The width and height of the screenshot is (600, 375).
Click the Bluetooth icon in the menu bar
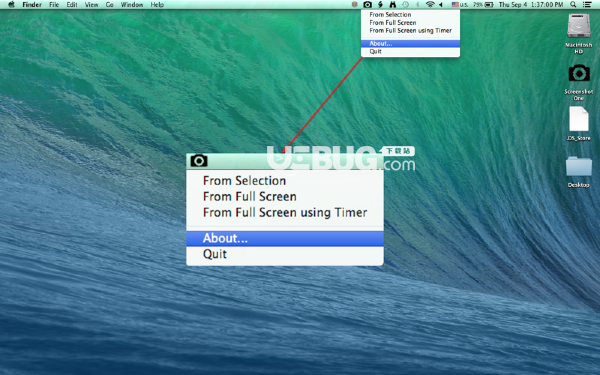(x=417, y=5)
